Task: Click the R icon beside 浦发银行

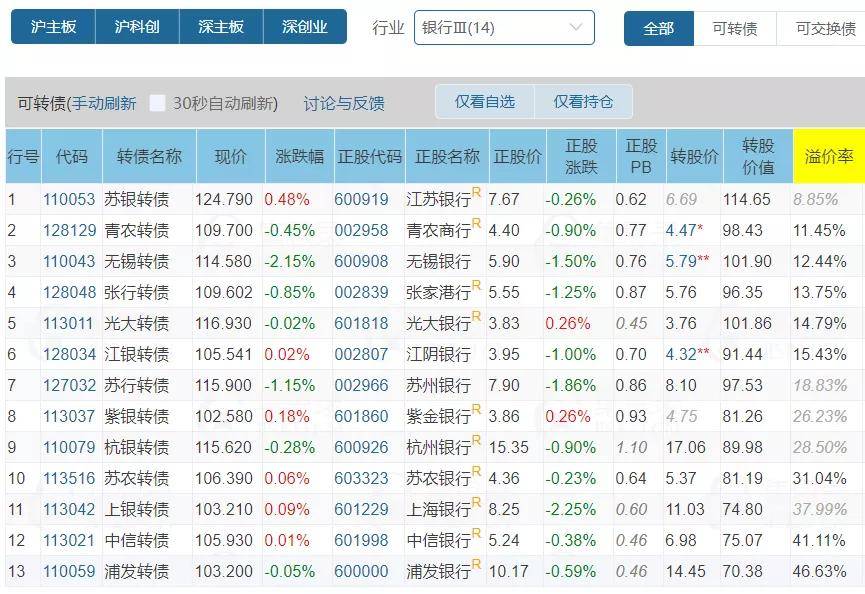Action: (x=476, y=564)
